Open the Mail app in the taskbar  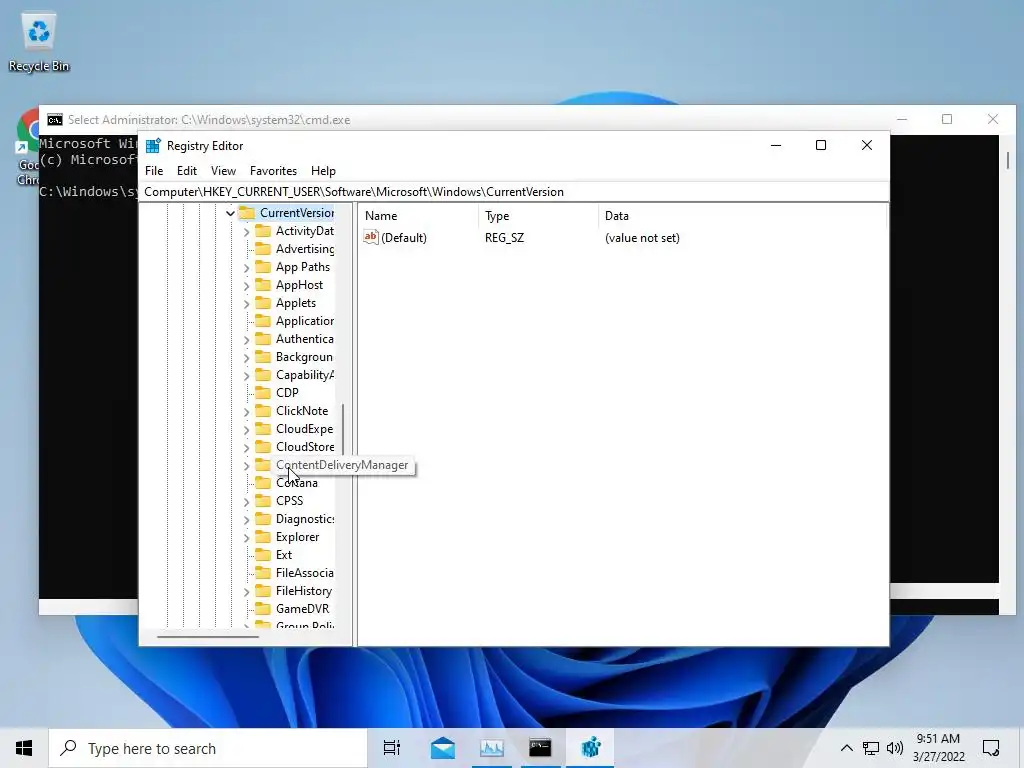click(443, 748)
